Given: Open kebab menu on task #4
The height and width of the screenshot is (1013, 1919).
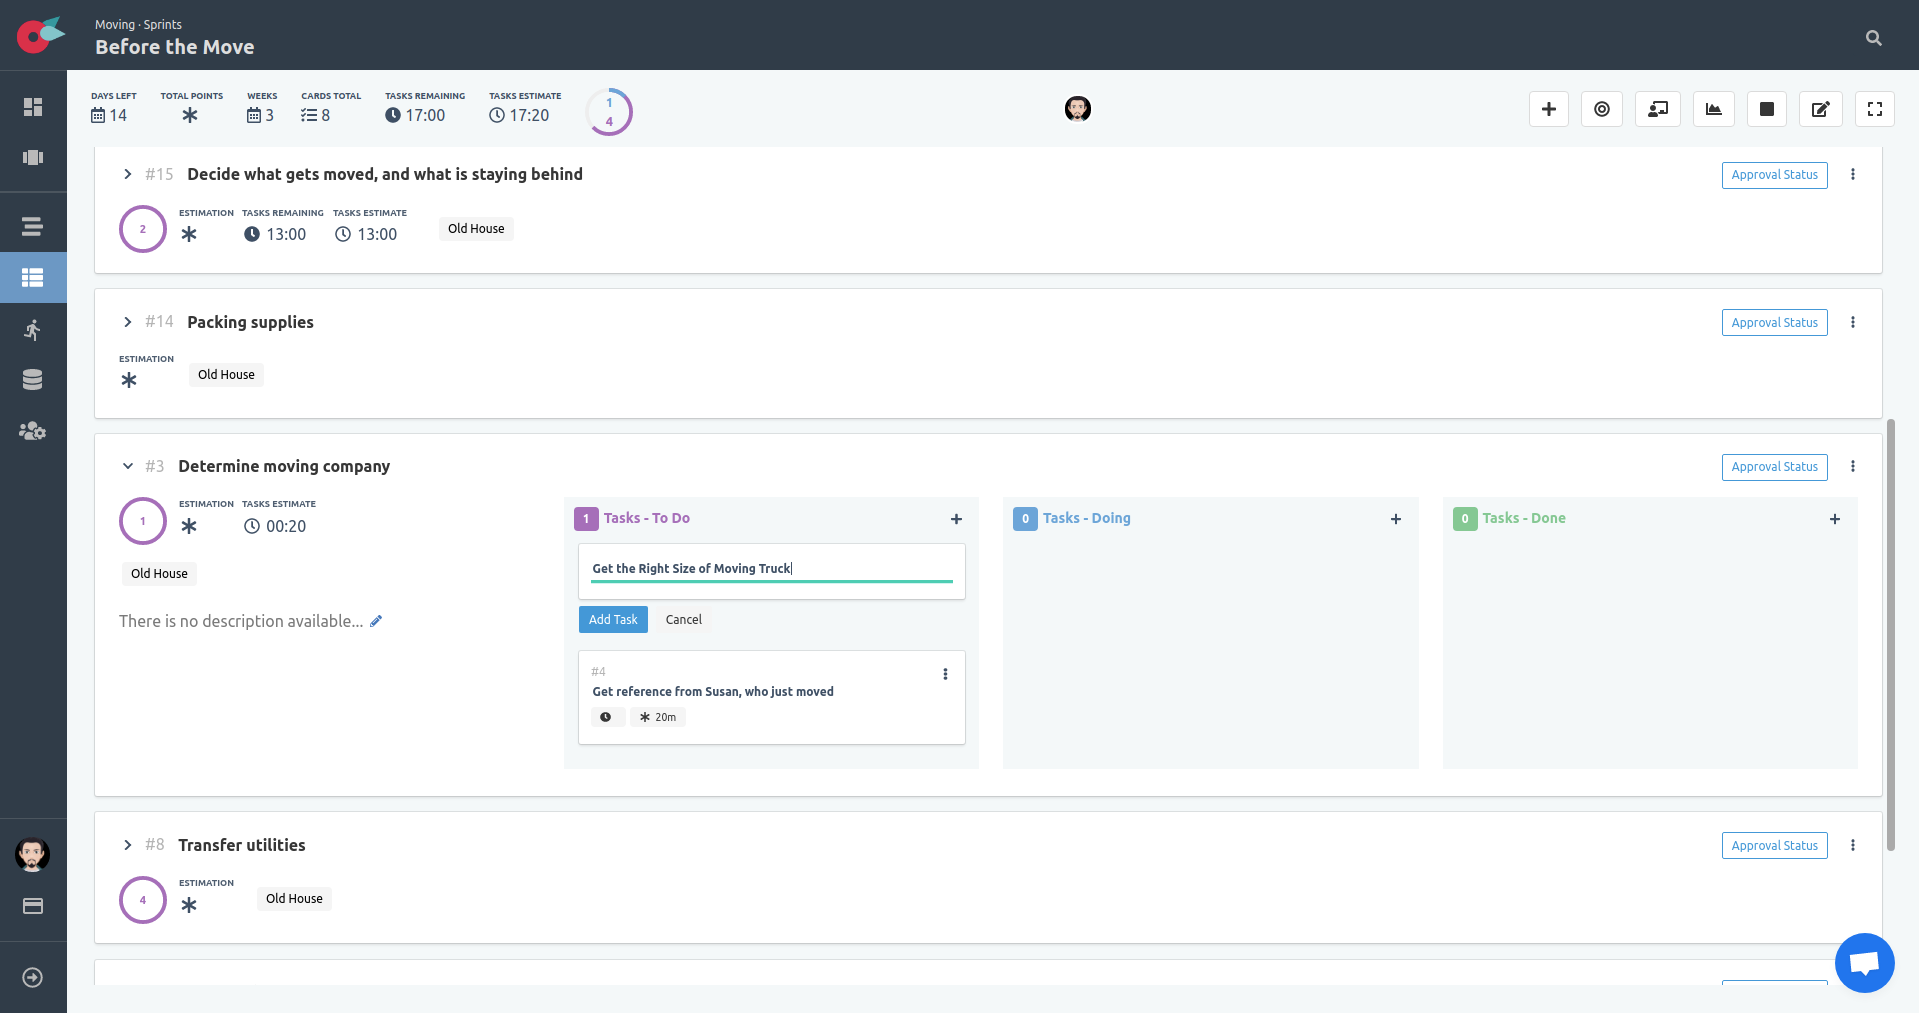Looking at the screenshot, I should pos(945,674).
